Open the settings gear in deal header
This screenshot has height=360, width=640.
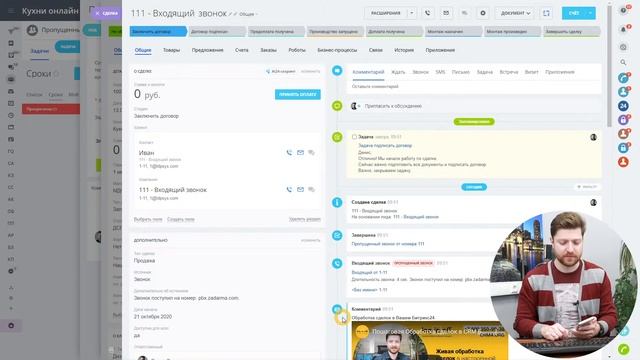[x=483, y=13]
